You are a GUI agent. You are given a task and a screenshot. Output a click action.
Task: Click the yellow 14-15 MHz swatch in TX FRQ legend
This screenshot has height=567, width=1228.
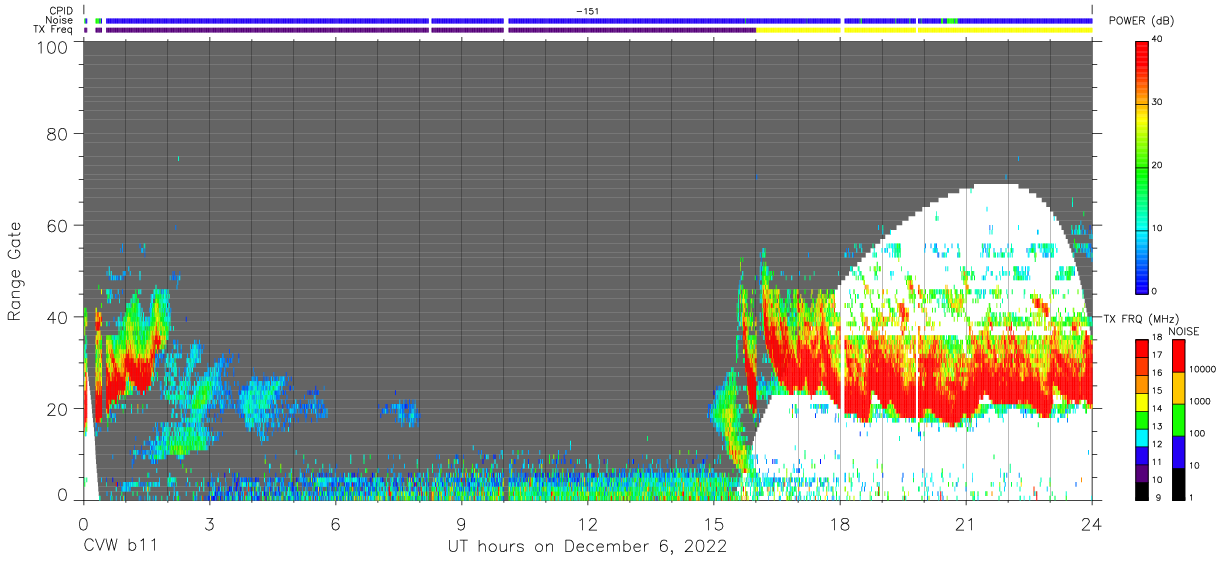(1143, 401)
